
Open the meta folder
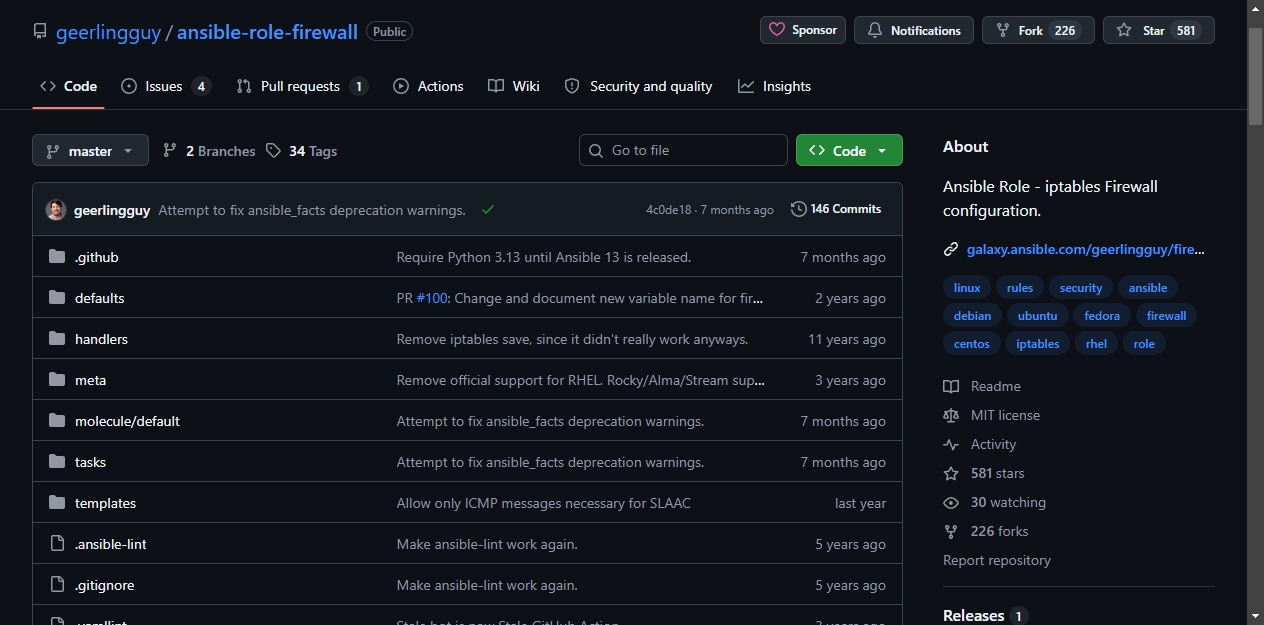pyautogui.click(x=90, y=380)
